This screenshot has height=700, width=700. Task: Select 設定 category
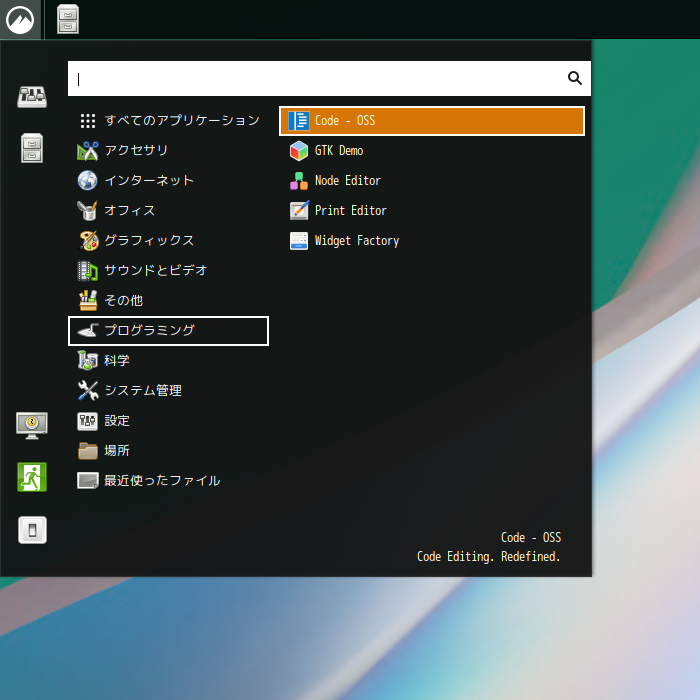click(x=168, y=421)
